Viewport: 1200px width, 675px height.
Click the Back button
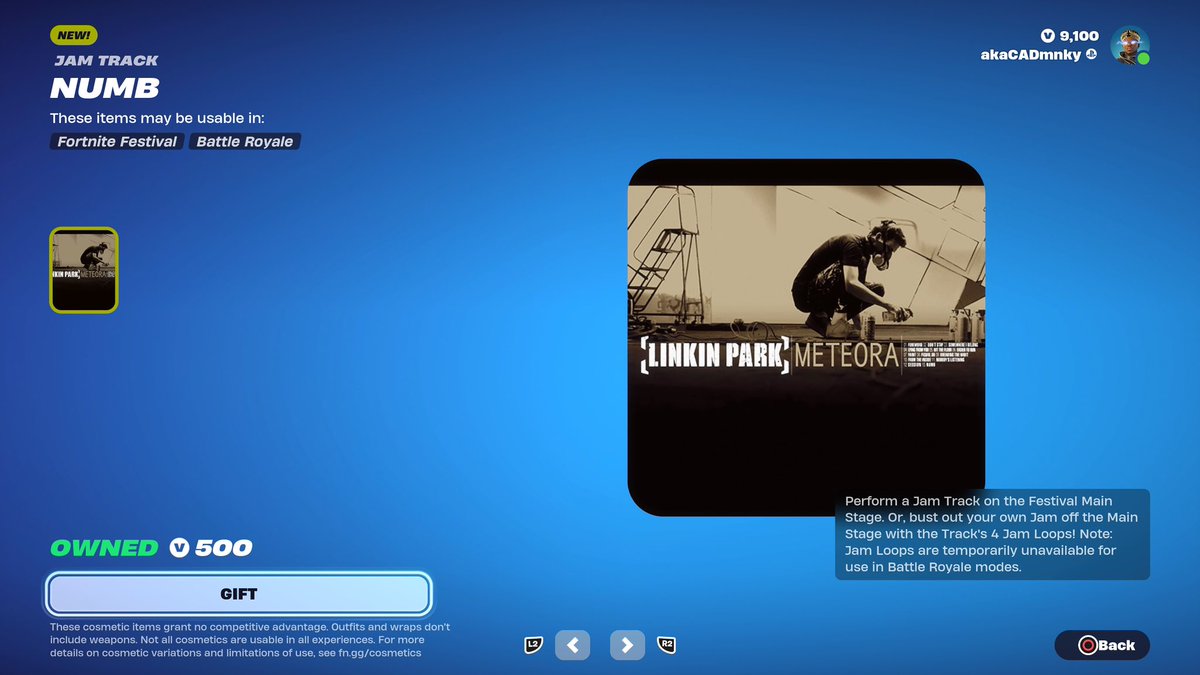click(1102, 645)
